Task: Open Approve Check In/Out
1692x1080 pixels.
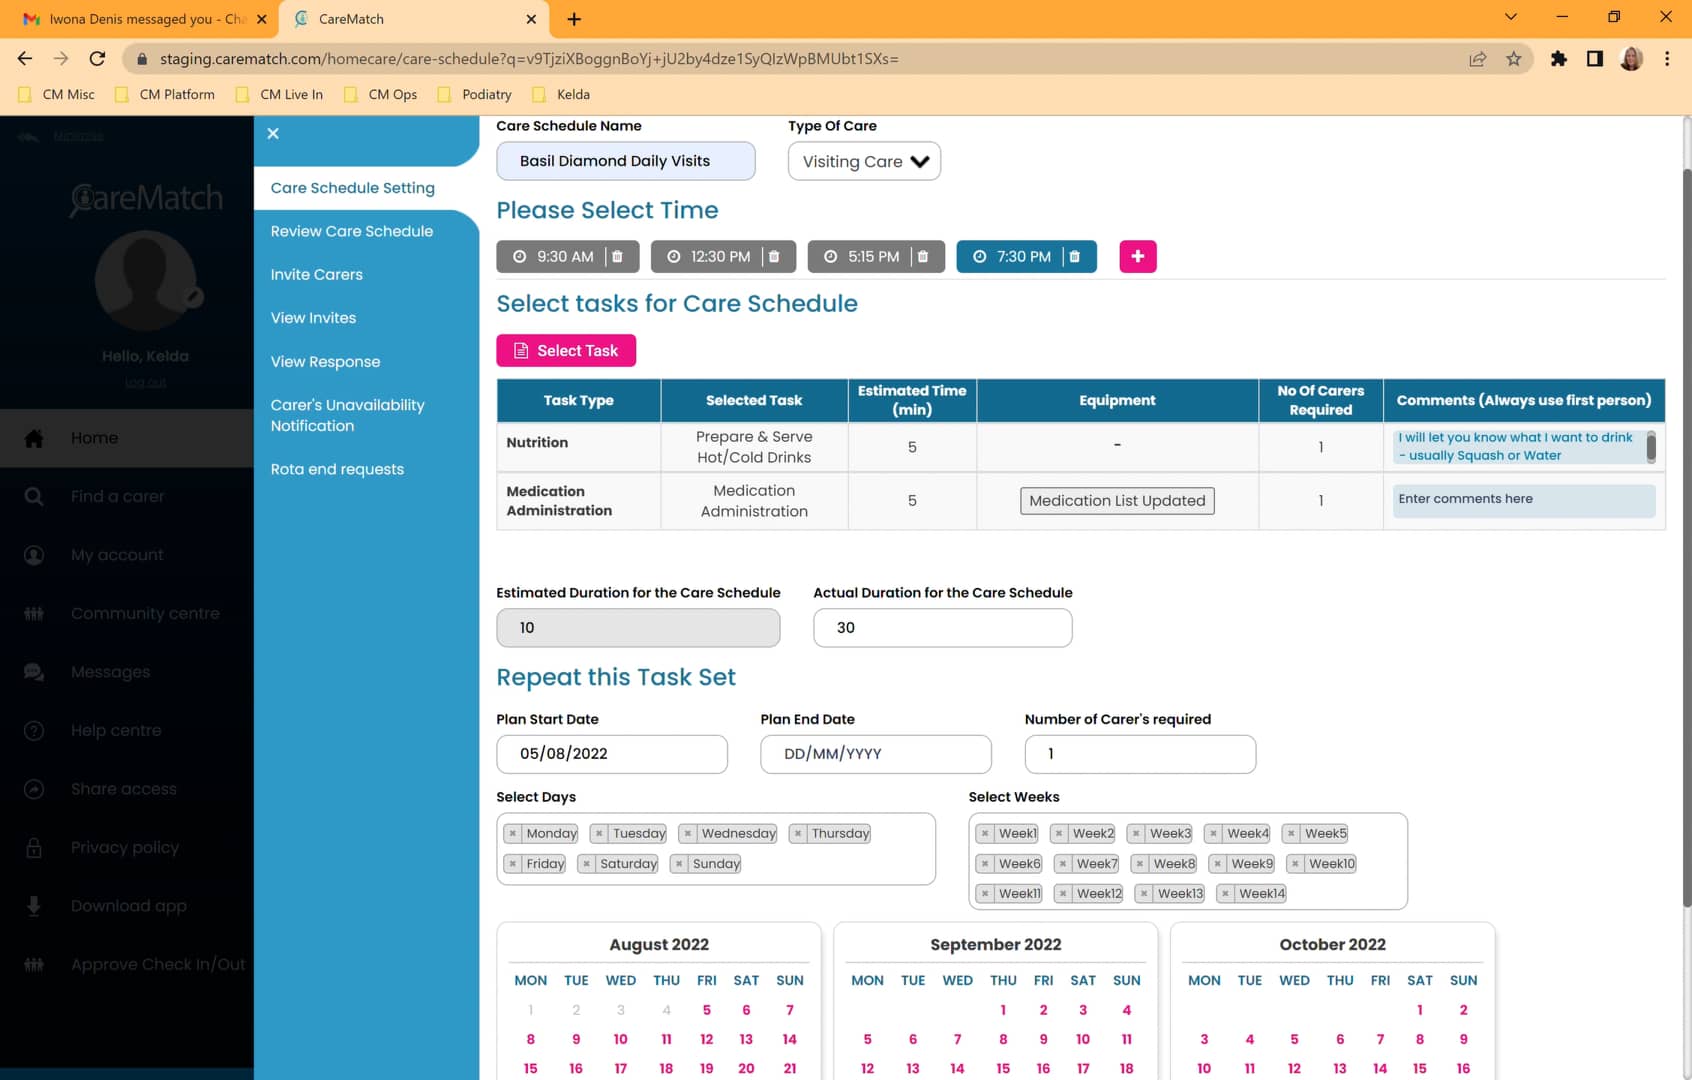Action: [x=157, y=964]
